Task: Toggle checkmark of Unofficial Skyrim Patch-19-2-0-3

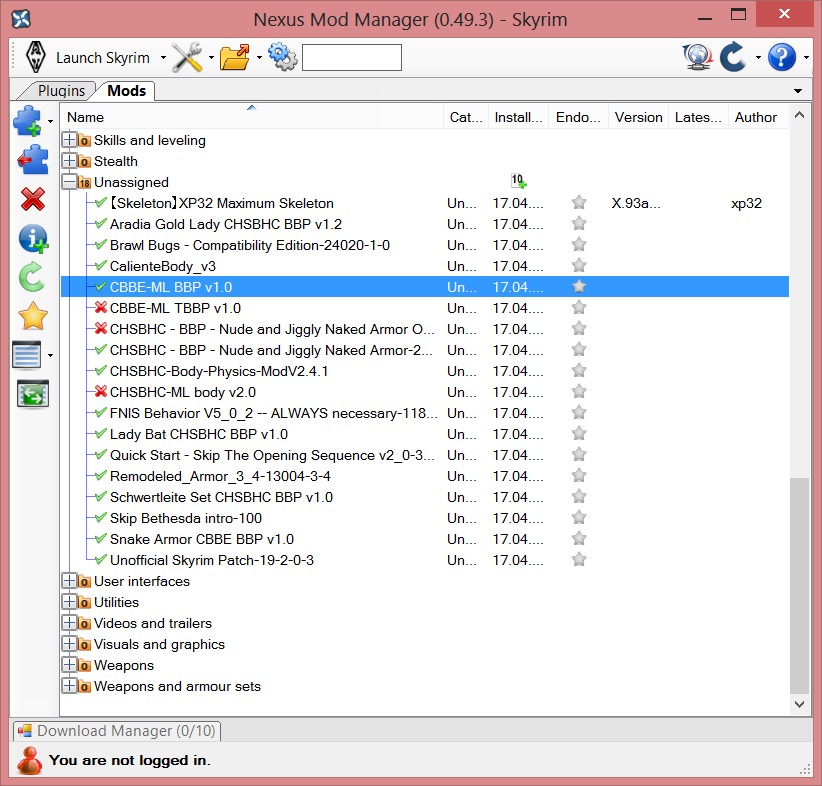Action: point(101,559)
